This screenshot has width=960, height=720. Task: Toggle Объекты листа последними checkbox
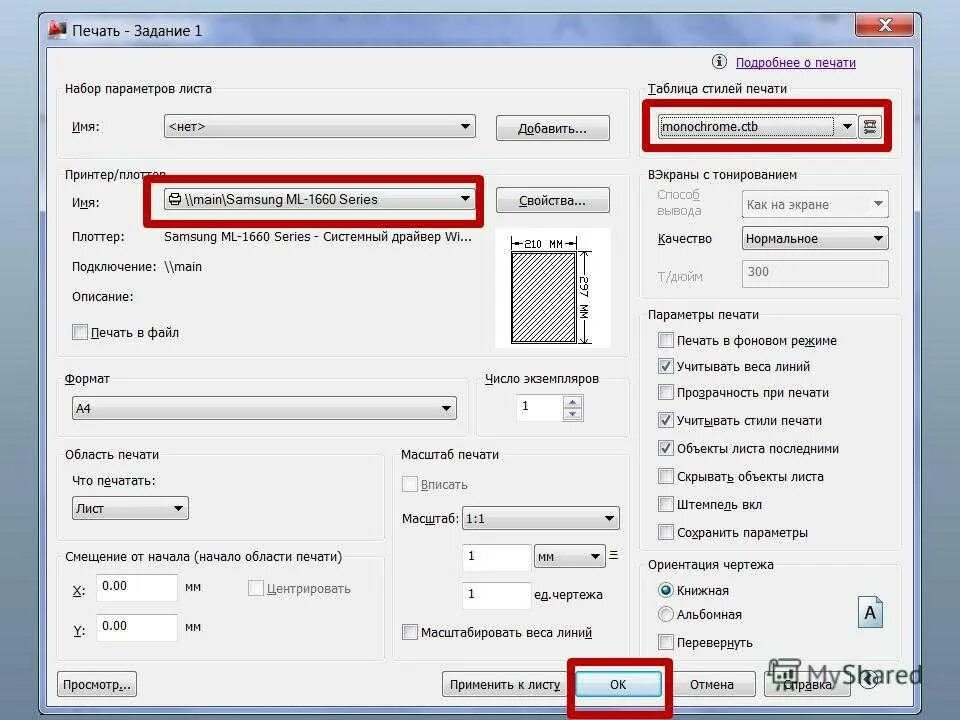(666, 448)
